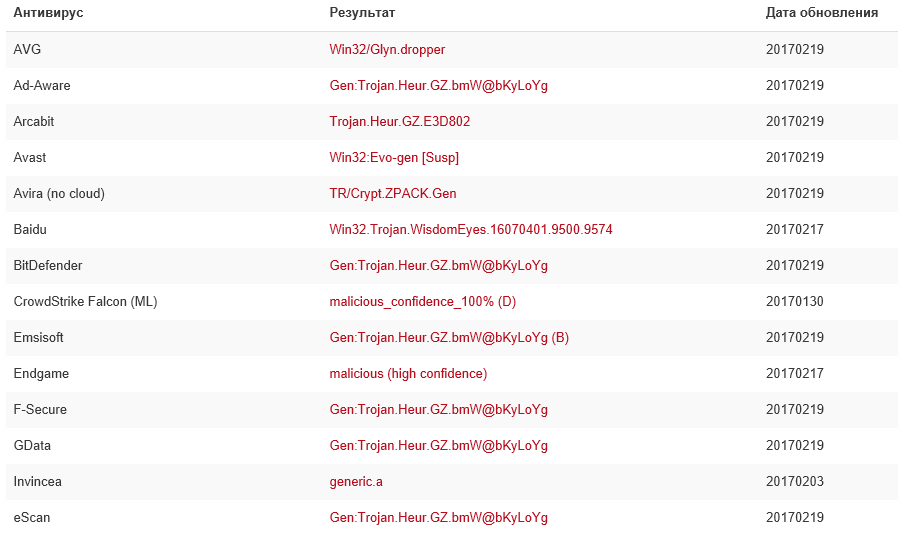Click the Результат column header
Screen dimensions: 898x536
click(x=362, y=13)
